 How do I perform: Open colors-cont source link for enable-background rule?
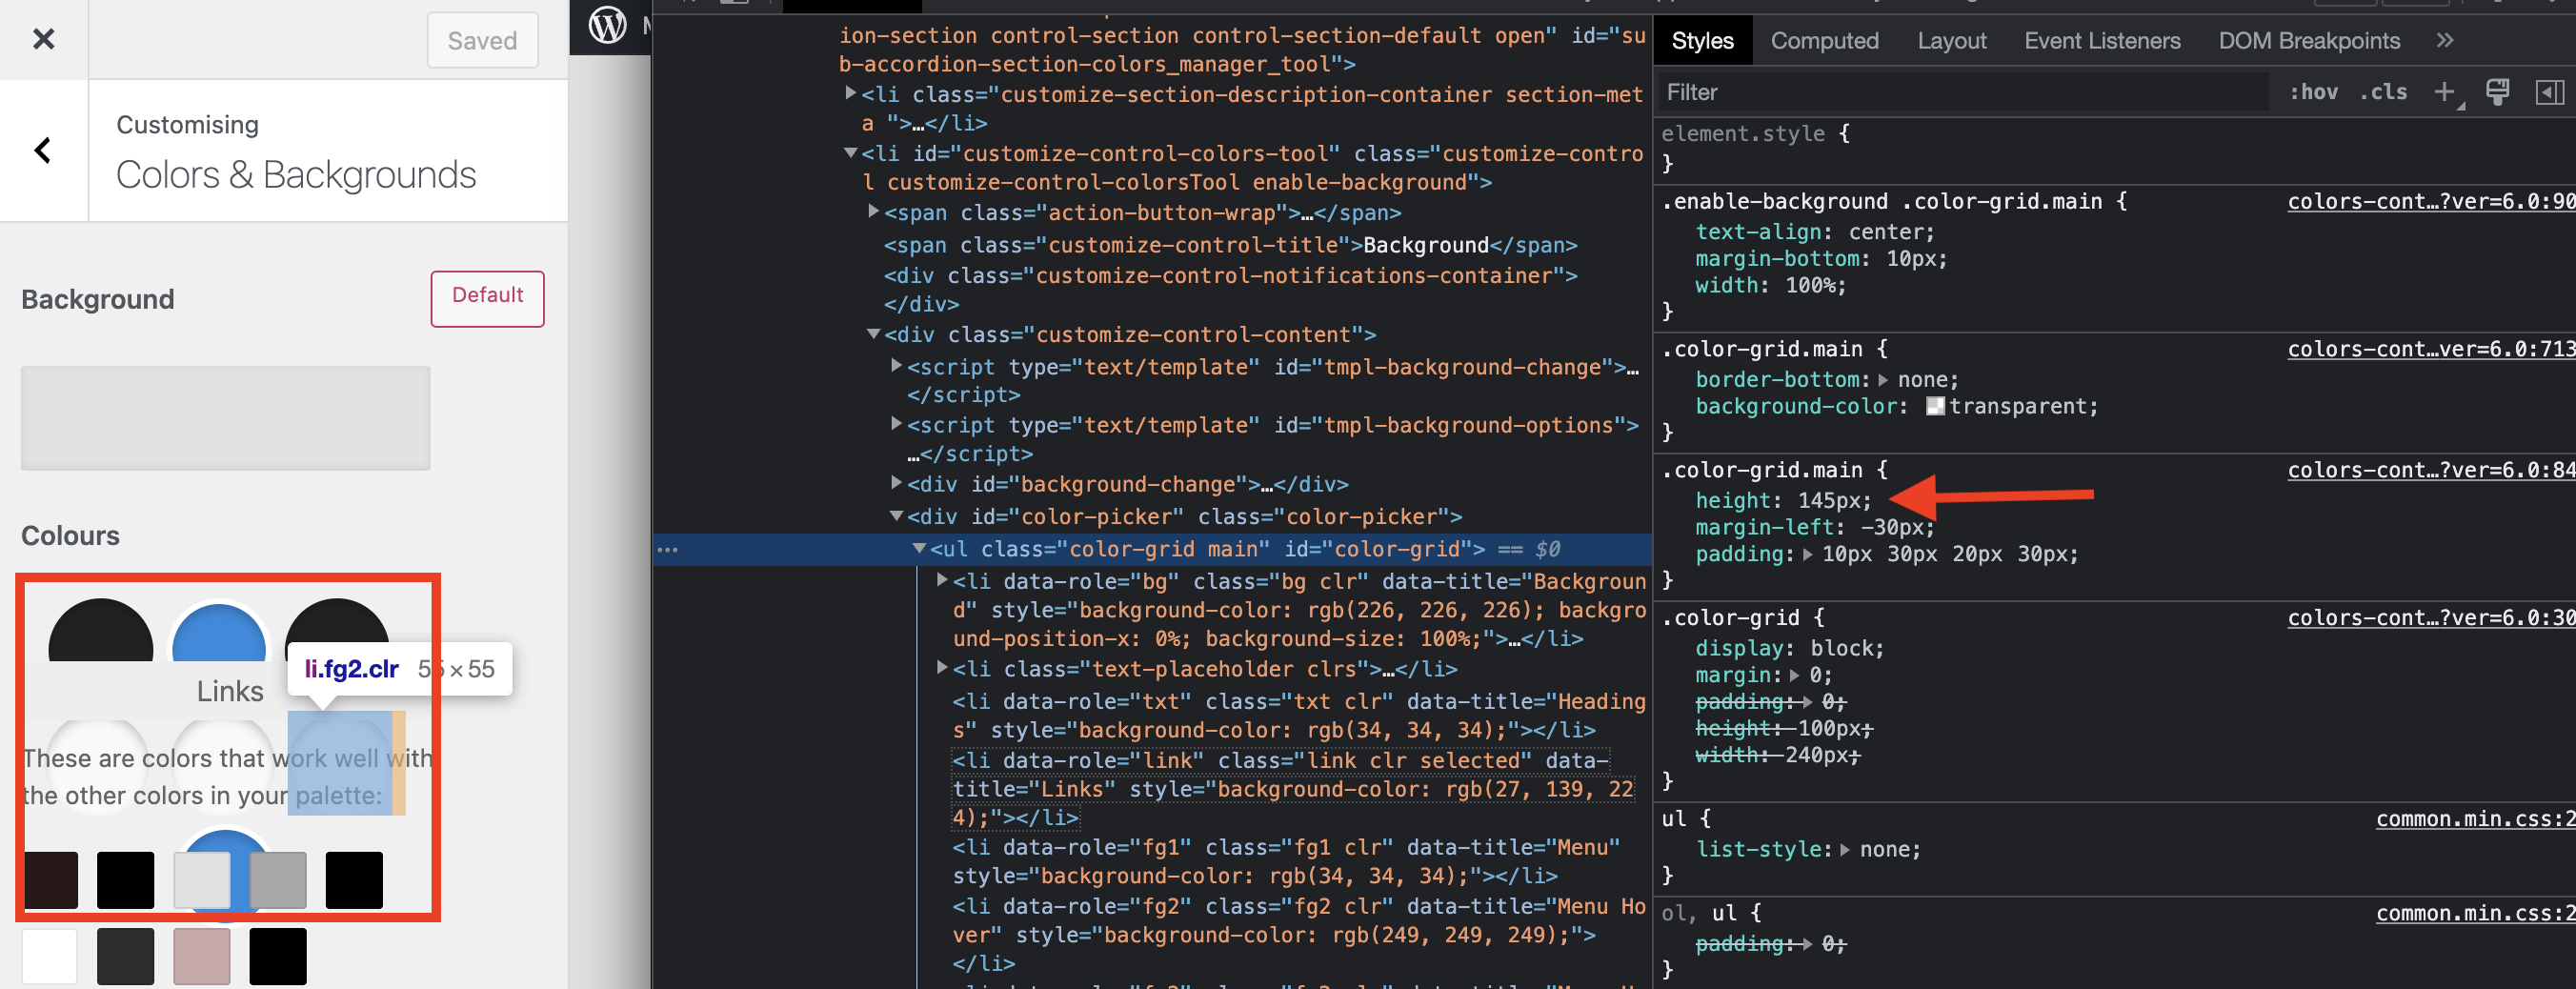[2431, 201]
